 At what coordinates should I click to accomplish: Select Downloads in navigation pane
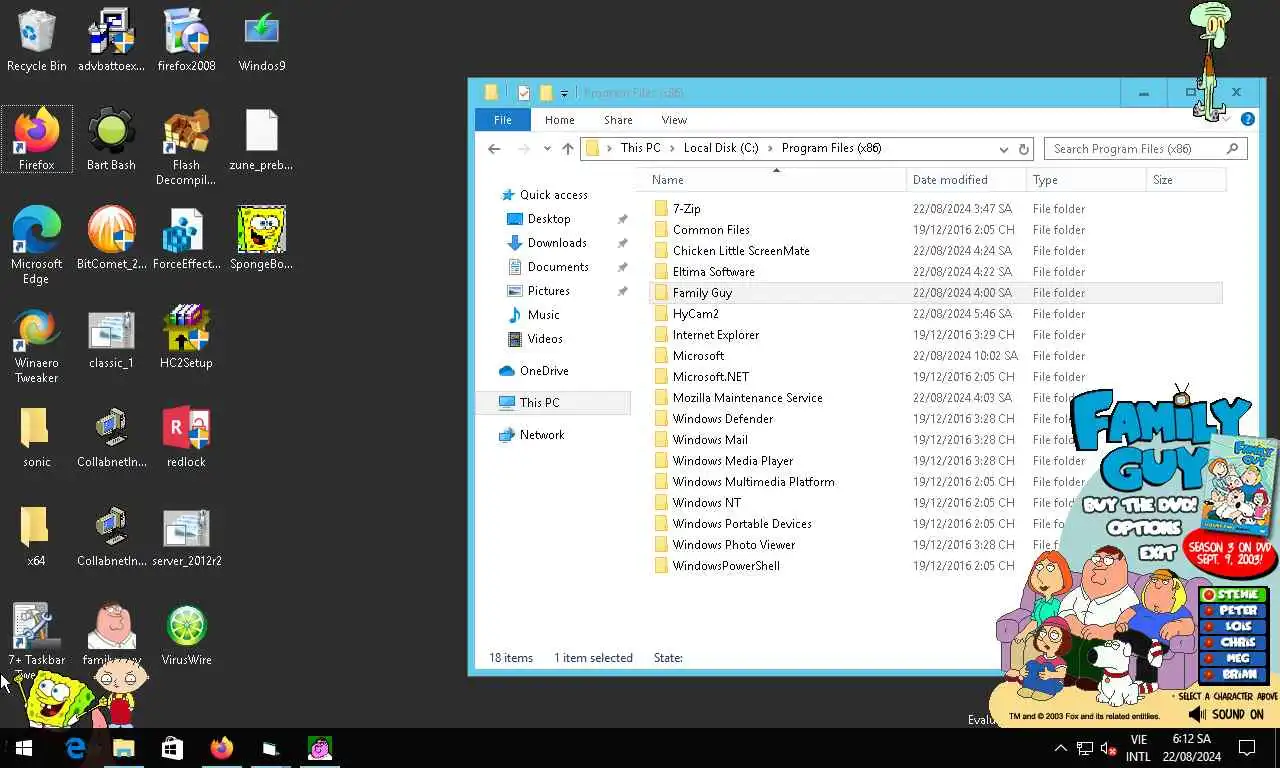tap(557, 243)
